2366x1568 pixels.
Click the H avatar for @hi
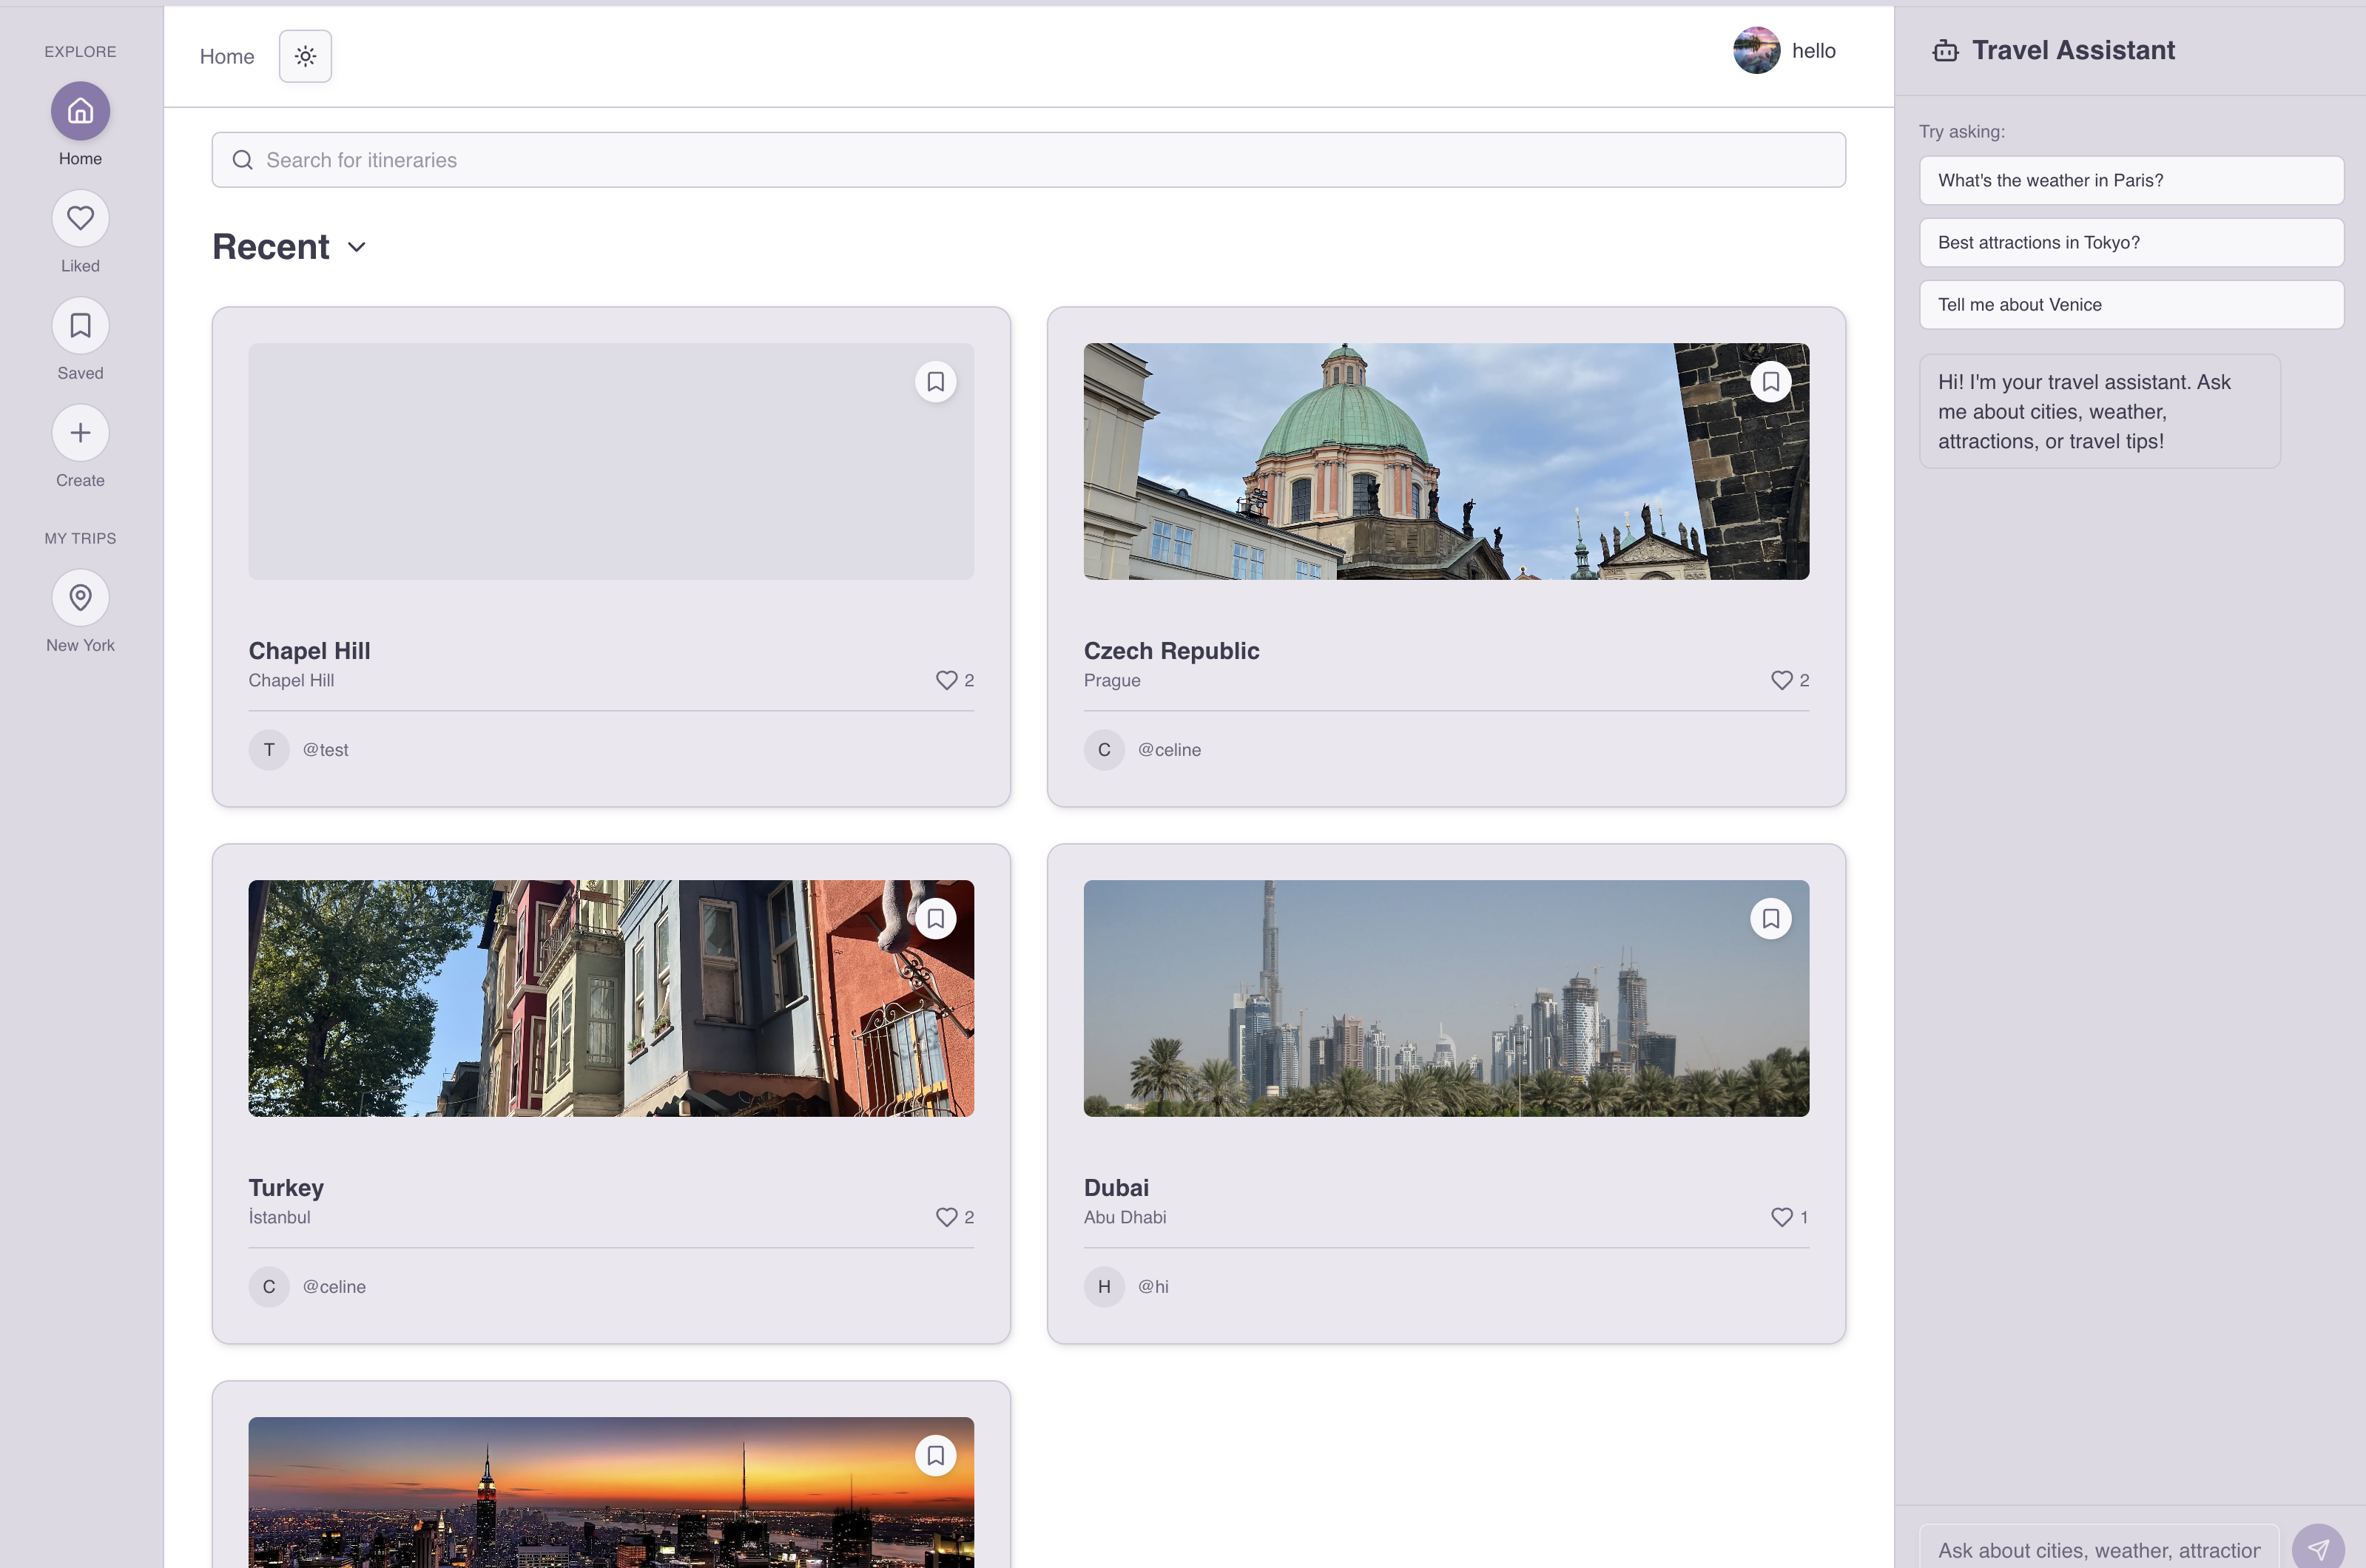pyautogui.click(x=1104, y=1287)
